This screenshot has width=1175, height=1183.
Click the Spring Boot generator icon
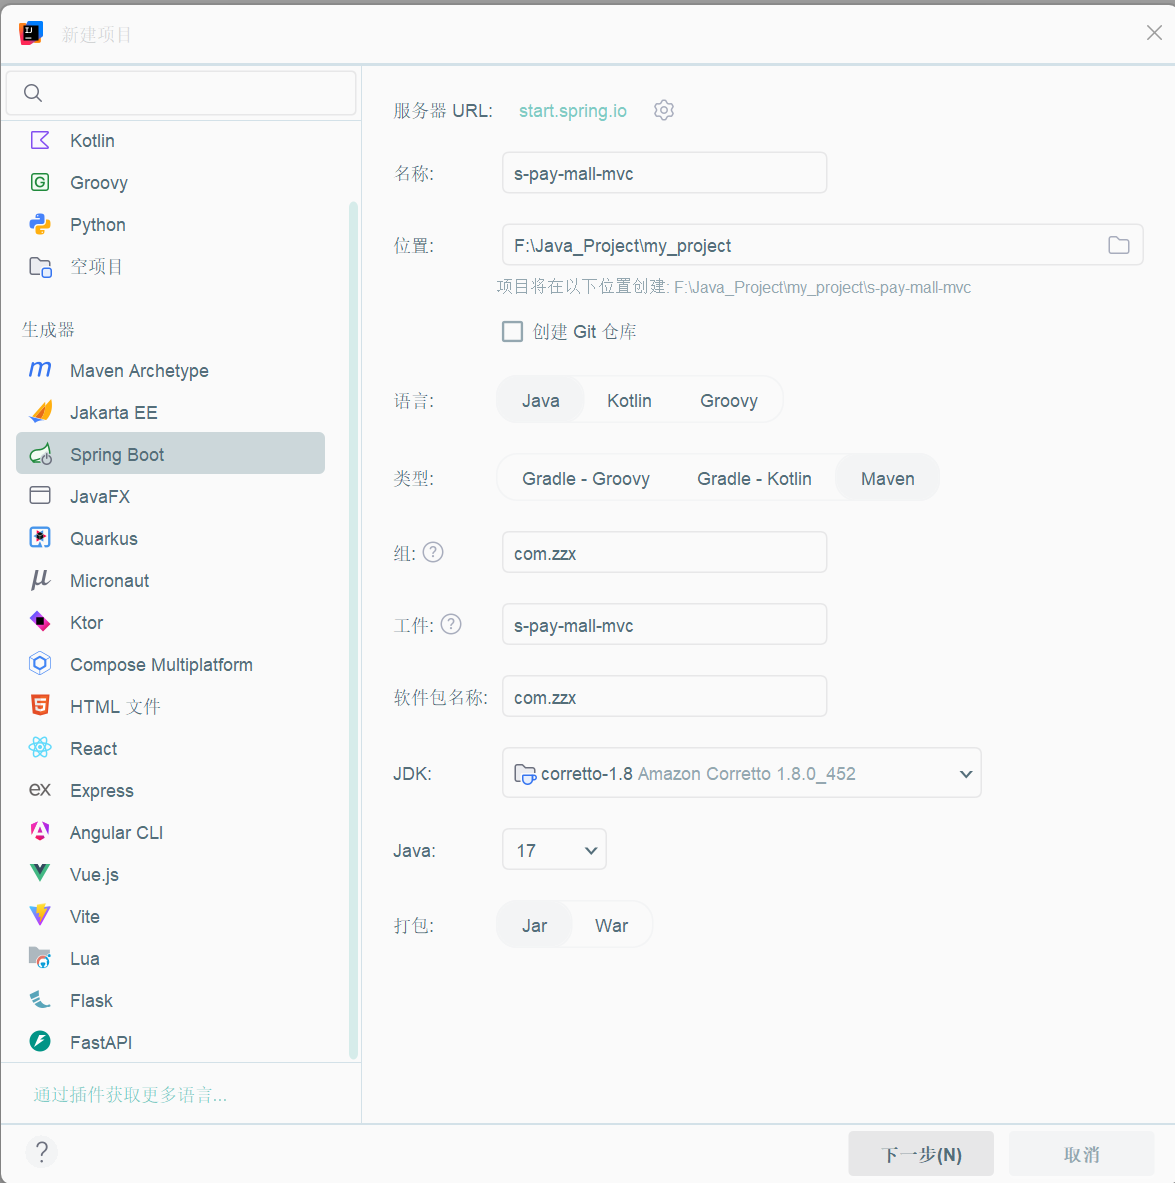pos(40,454)
